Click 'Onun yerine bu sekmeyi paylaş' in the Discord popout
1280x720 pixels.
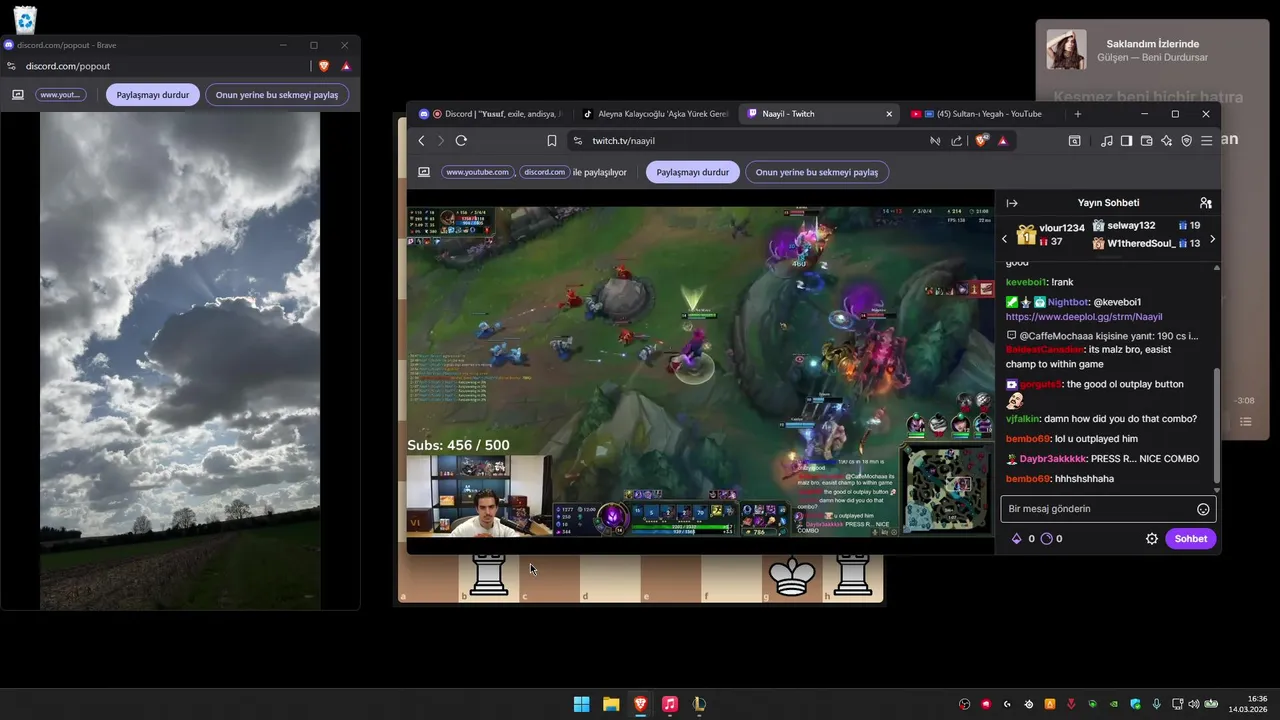tap(277, 95)
